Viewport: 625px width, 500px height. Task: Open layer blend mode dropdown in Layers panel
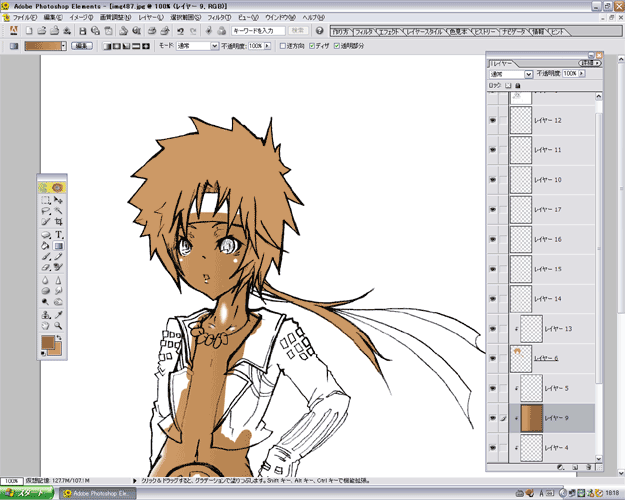tap(528, 74)
